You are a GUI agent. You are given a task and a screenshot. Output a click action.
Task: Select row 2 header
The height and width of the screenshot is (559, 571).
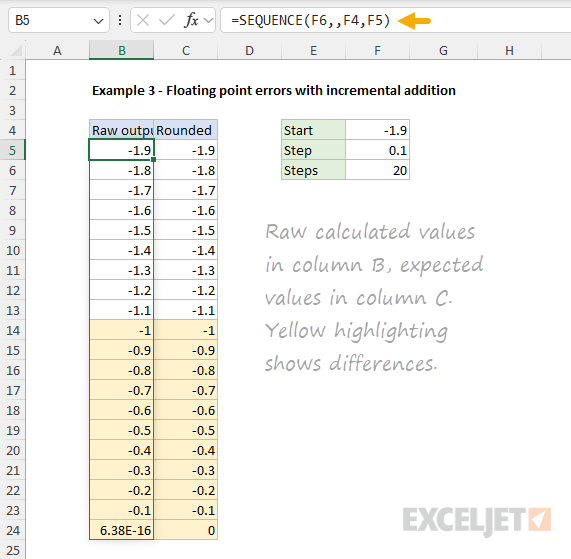(x=13, y=90)
